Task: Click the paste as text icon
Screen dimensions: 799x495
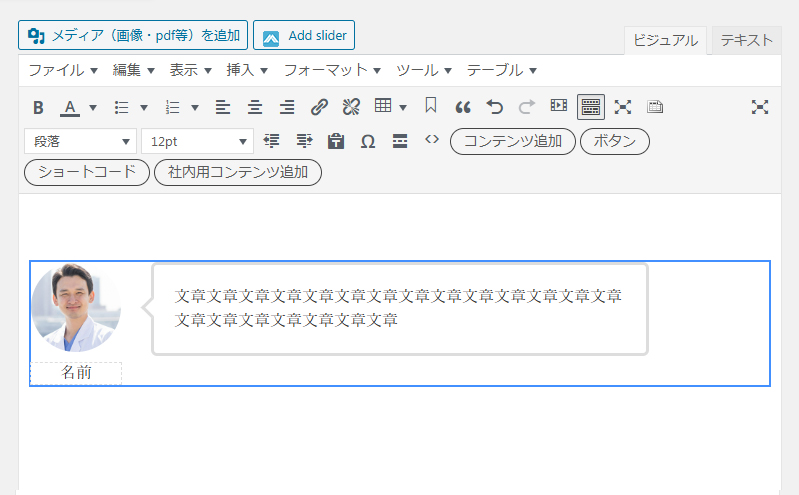Action: tap(336, 141)
